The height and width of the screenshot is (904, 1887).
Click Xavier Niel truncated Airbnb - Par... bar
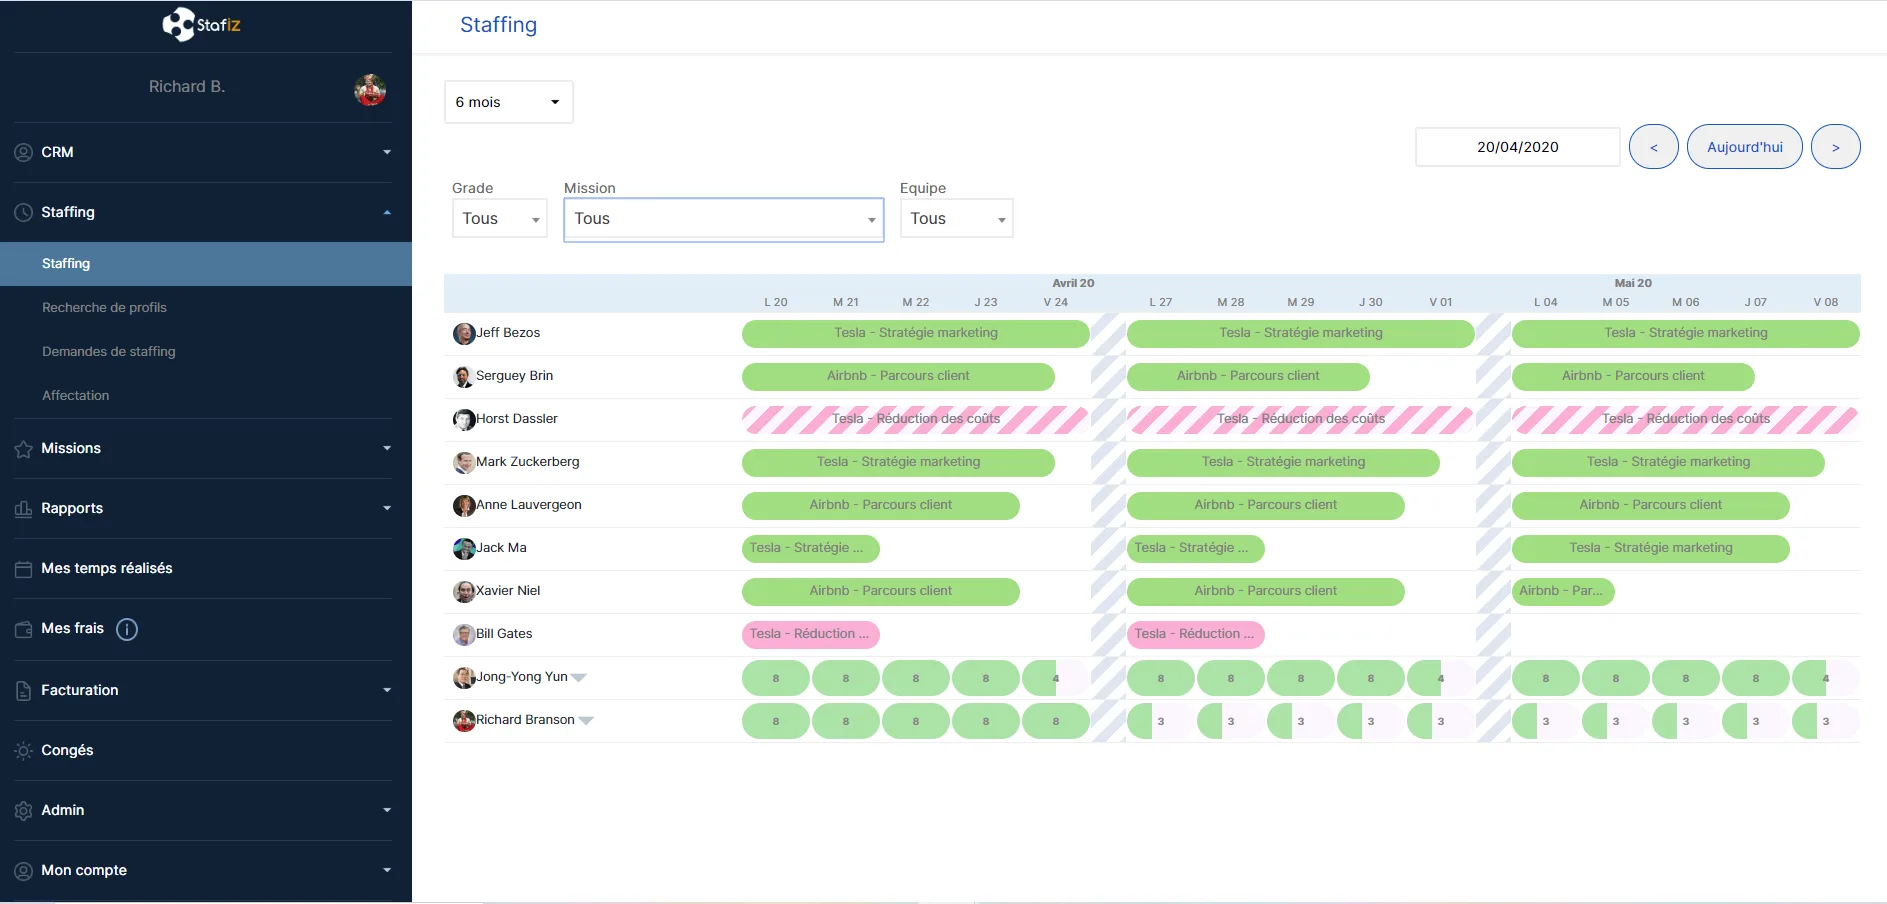(x=1563, y=592)
